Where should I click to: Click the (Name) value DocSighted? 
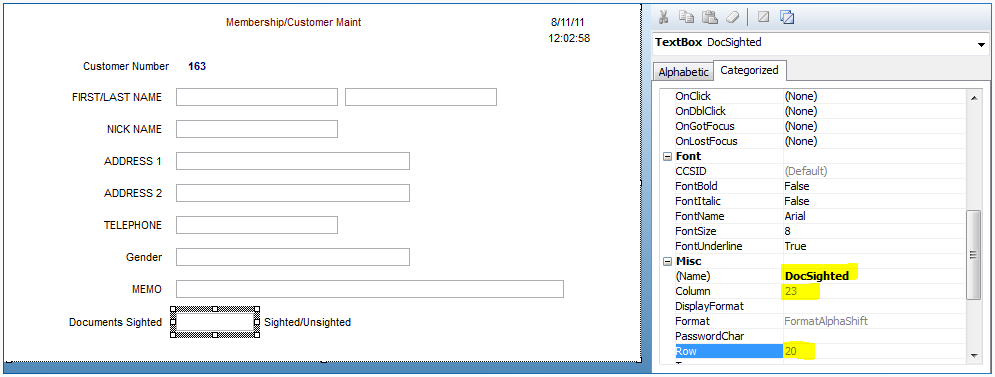point(817,276)
